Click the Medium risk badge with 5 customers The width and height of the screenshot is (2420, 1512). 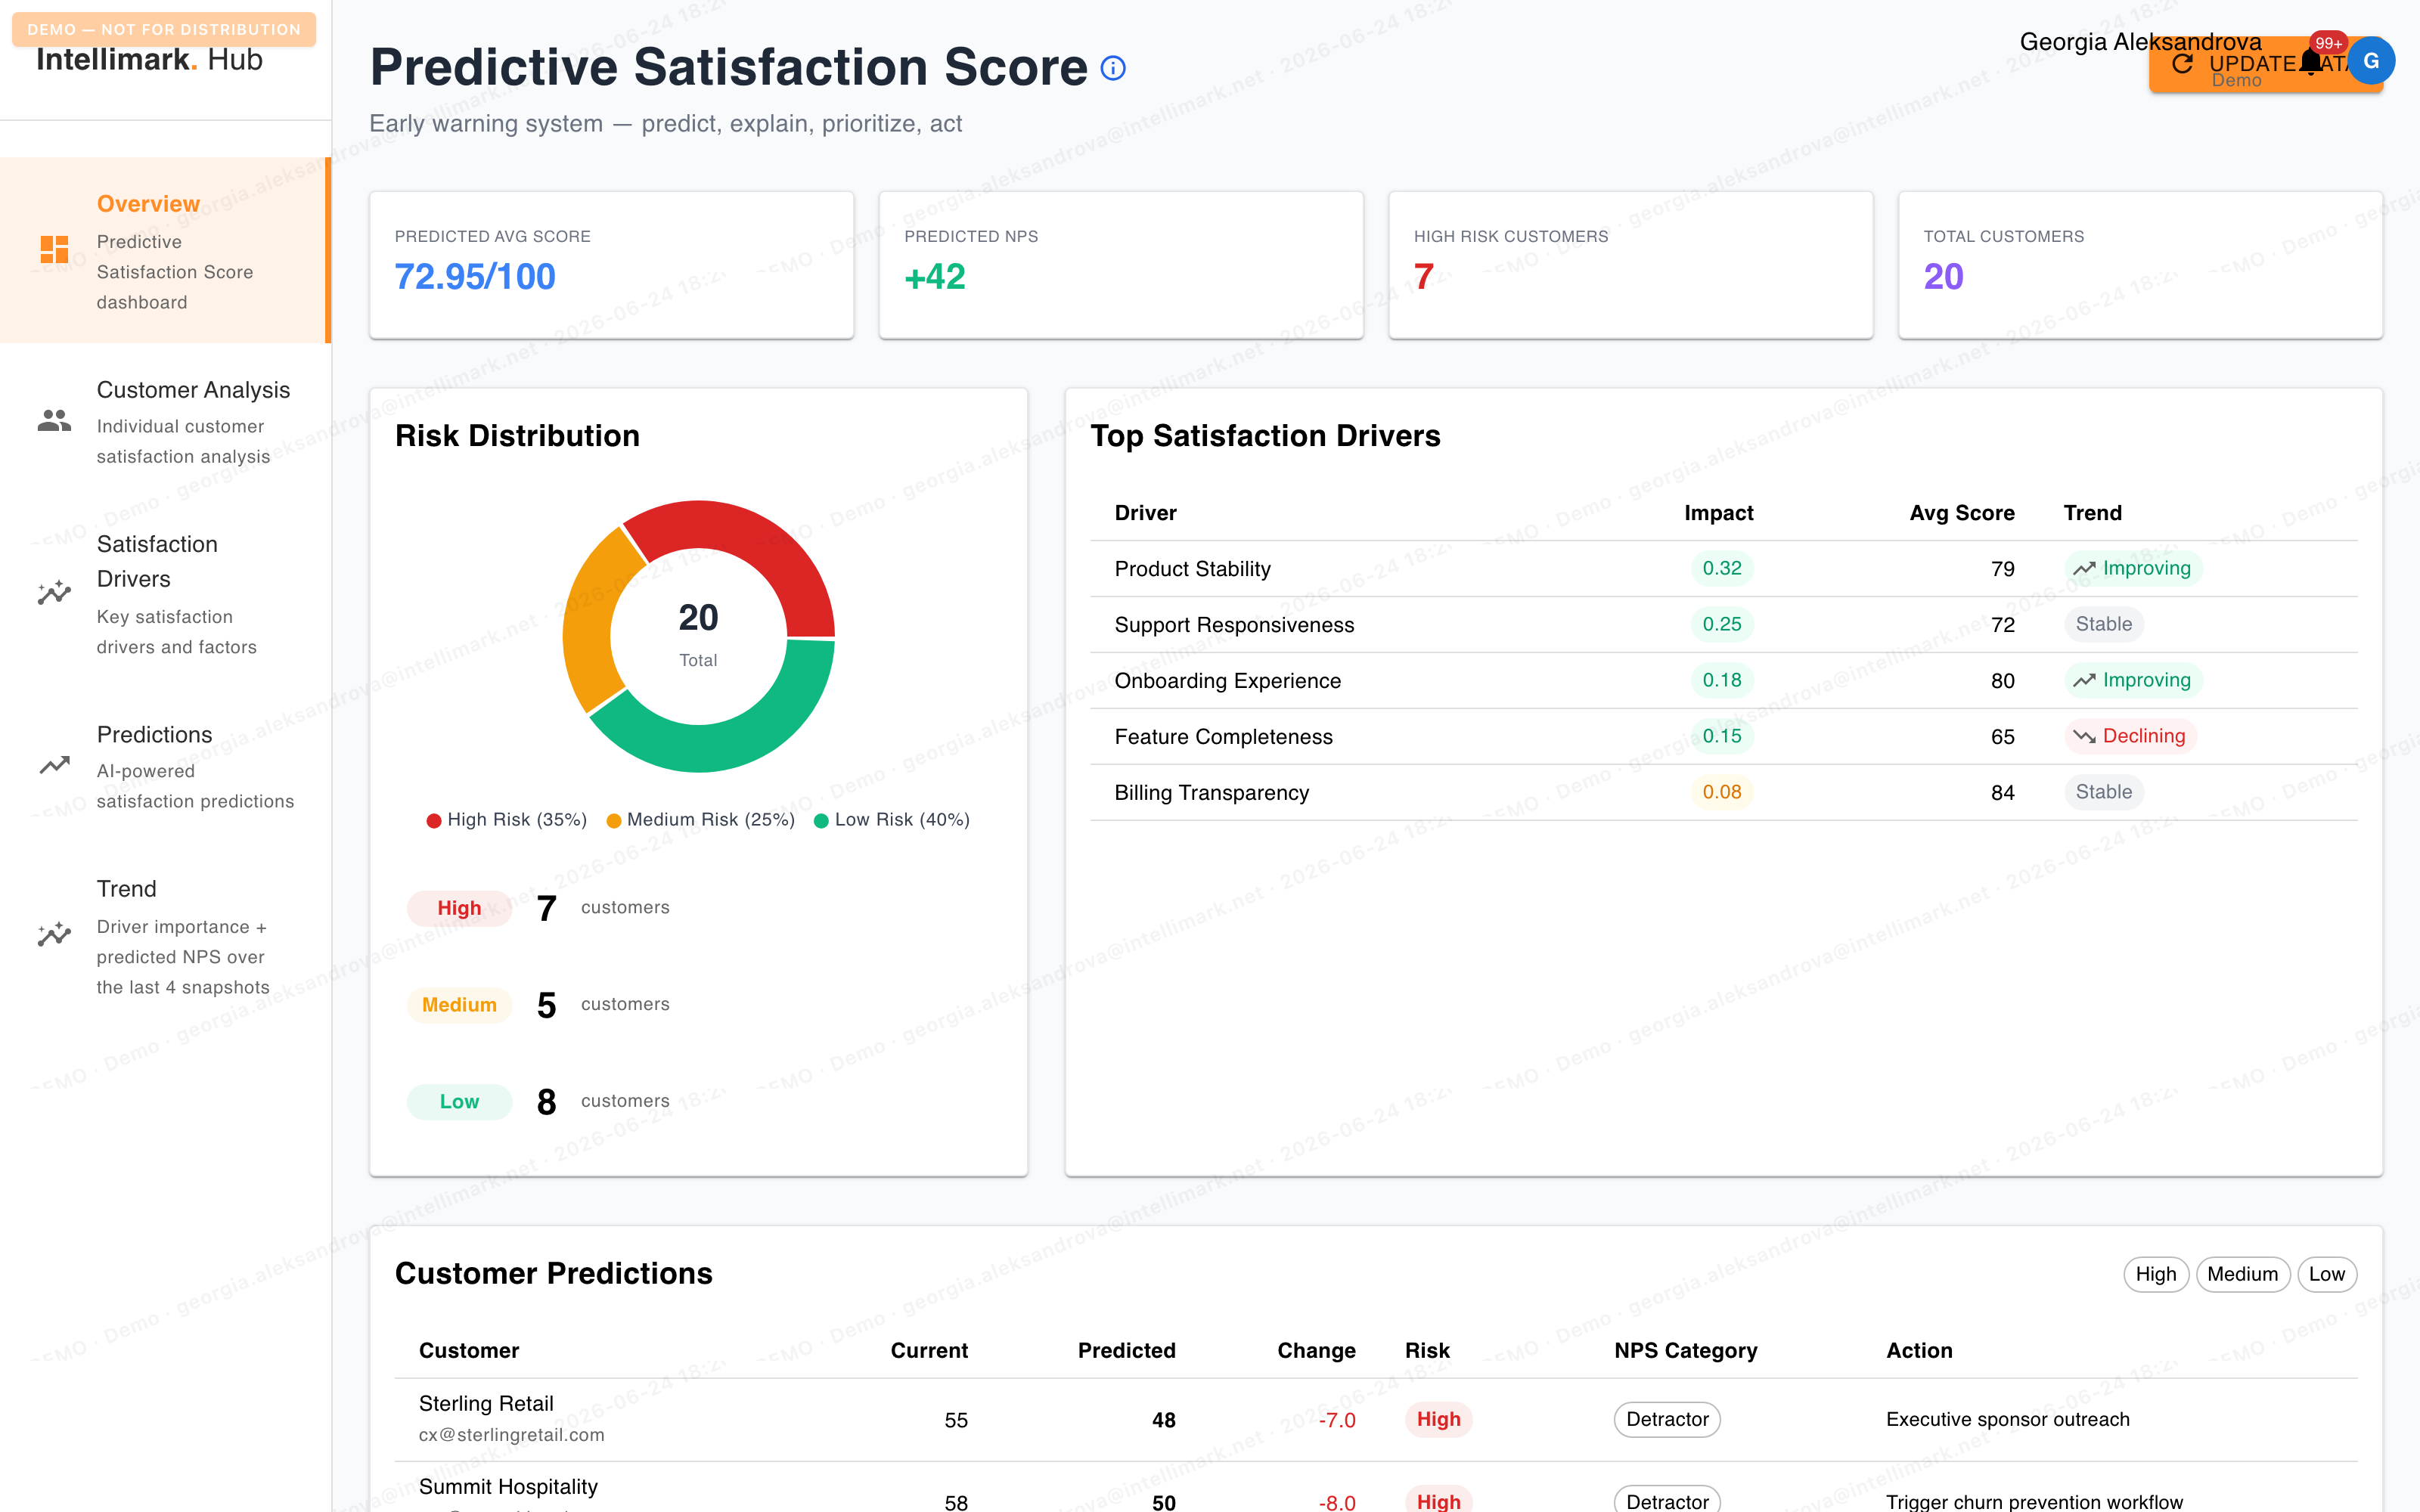click(x=459, y=1004)
